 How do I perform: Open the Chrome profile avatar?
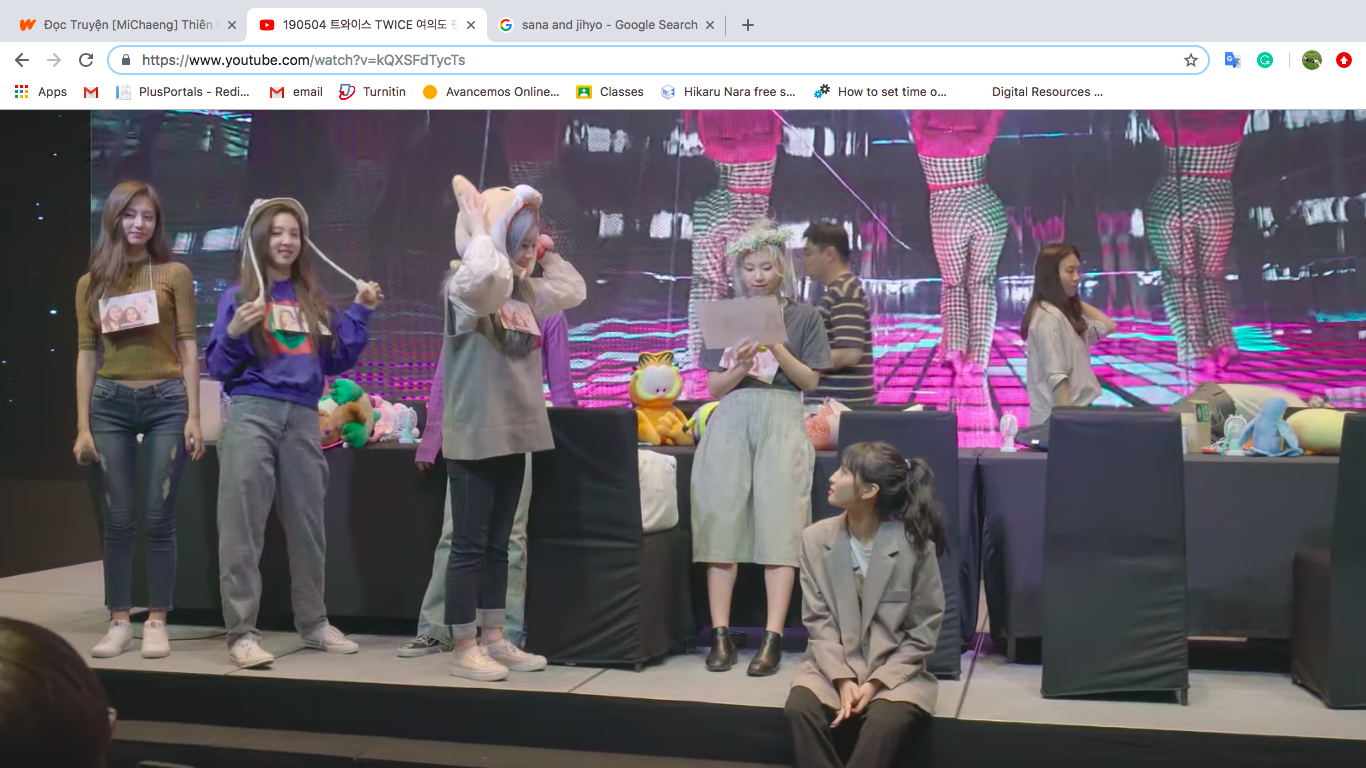click(1312, 60)
